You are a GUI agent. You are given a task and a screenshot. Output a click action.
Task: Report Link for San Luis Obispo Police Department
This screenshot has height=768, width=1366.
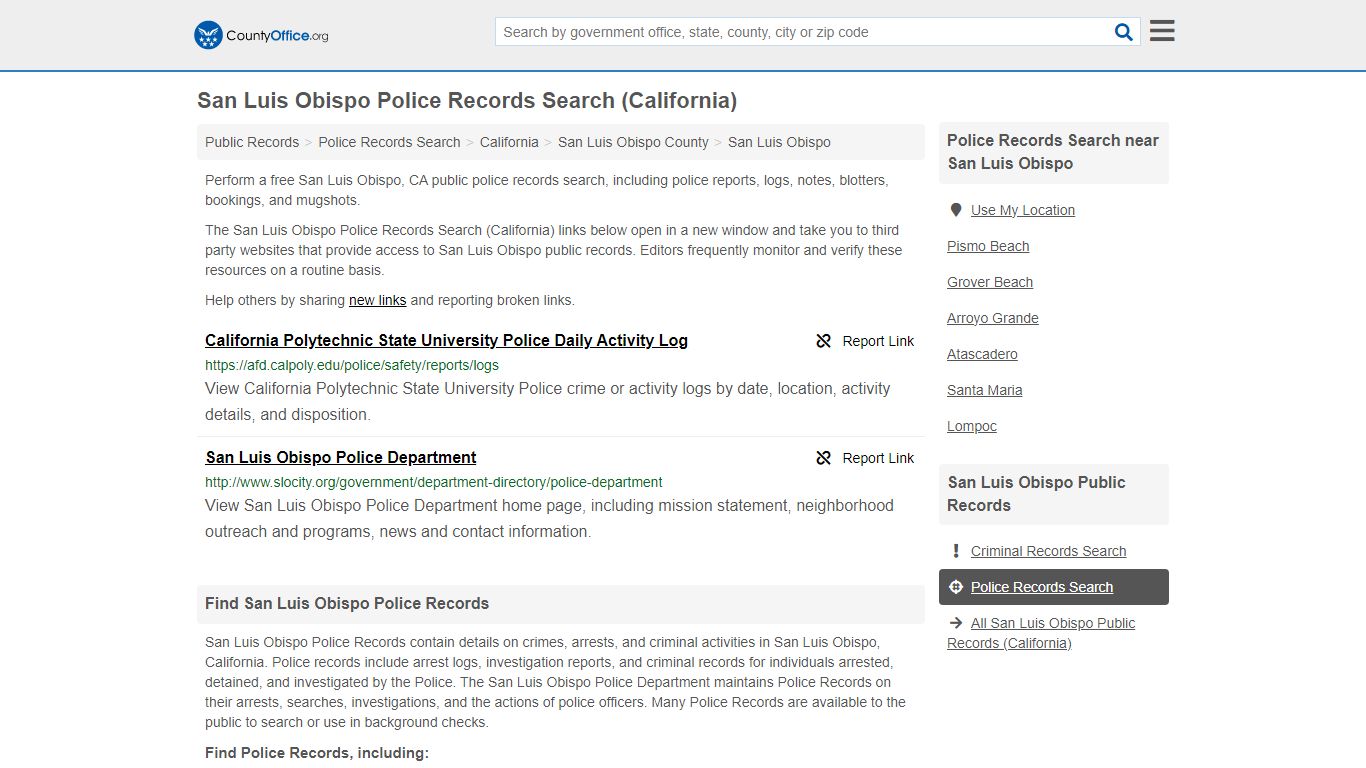pyautogui.click(x=865, y=458)
